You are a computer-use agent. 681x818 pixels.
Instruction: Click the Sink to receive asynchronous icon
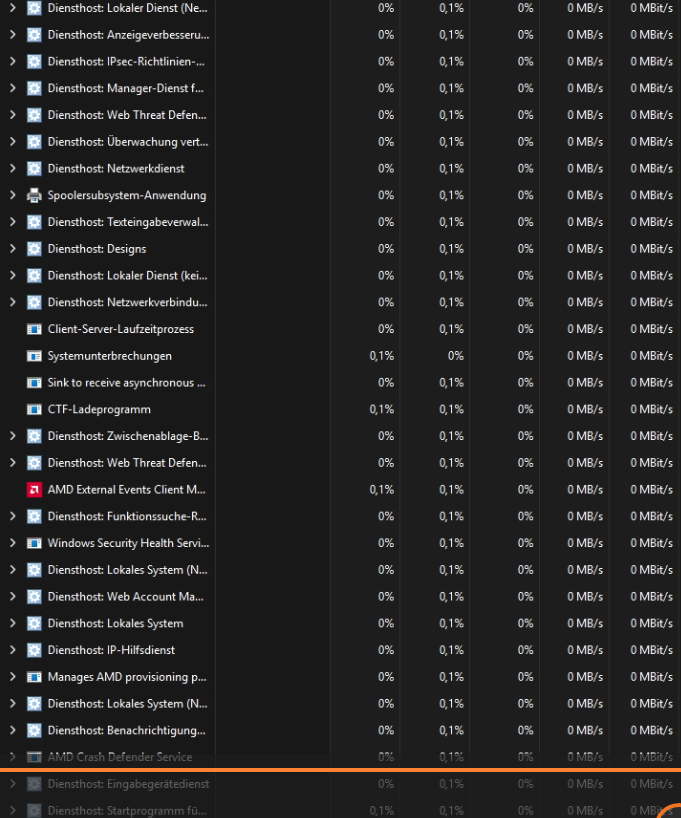[x=34, y=382]
